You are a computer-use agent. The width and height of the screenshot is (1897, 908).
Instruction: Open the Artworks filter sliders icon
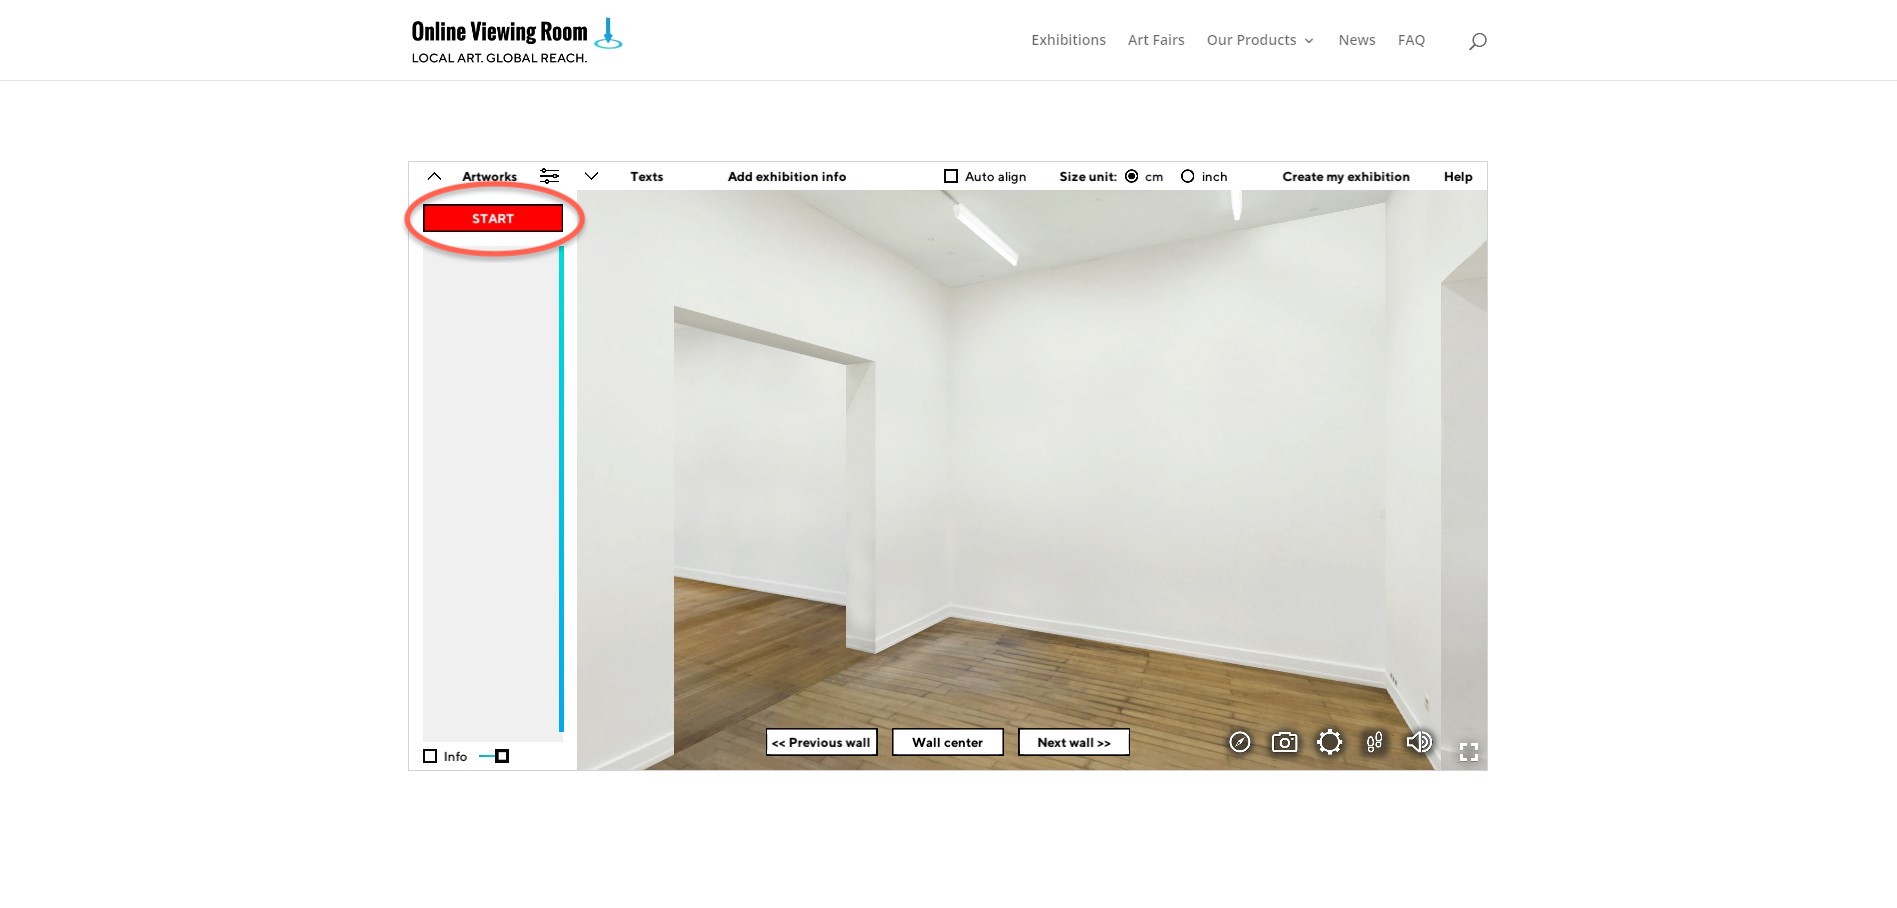click(x=549, y=176)
